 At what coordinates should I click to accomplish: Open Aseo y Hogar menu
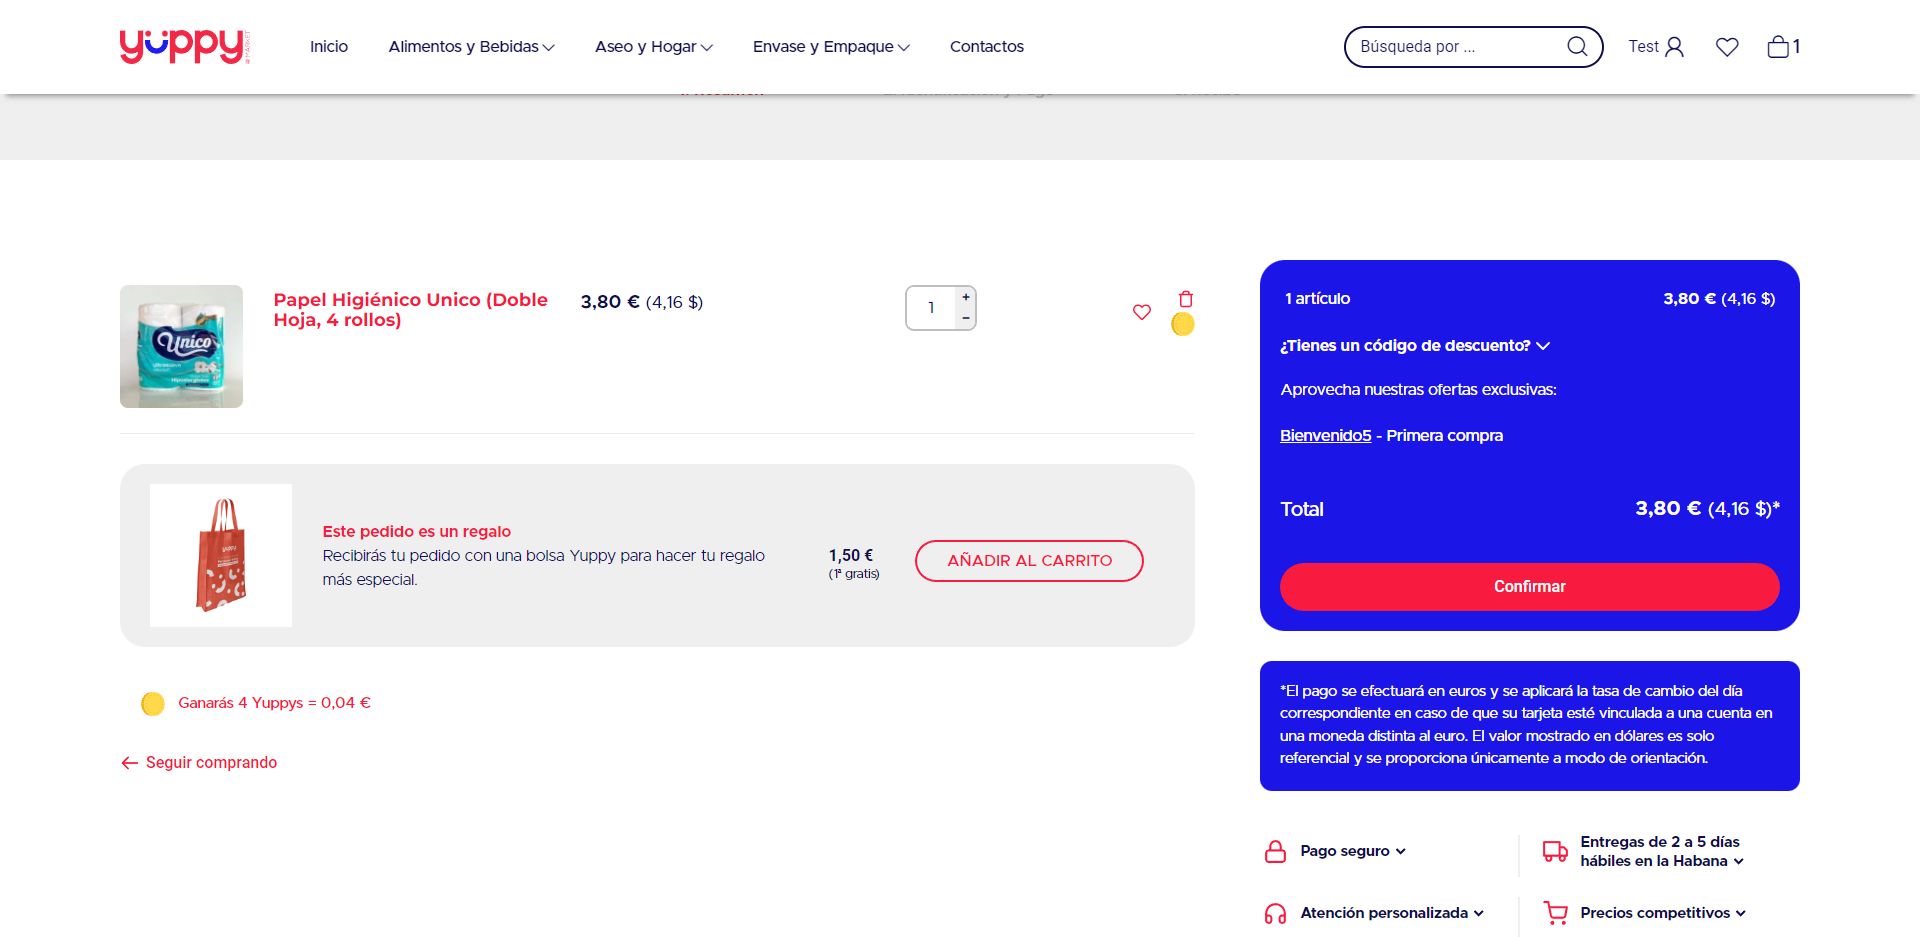tap(654, 47)
